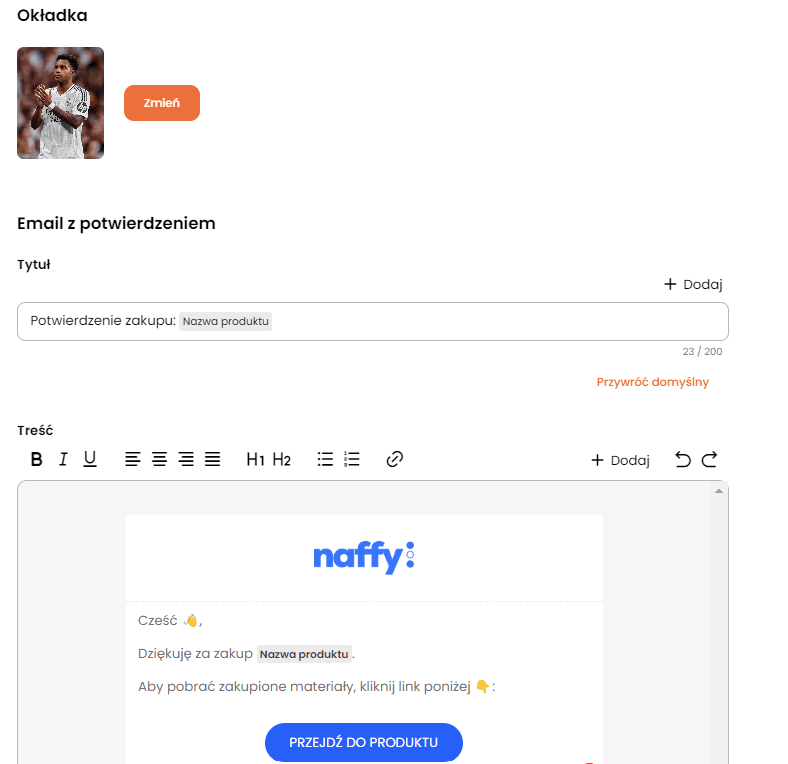Redo the last undone edit
Screen dimensions: 788x764
click(710, 459)
